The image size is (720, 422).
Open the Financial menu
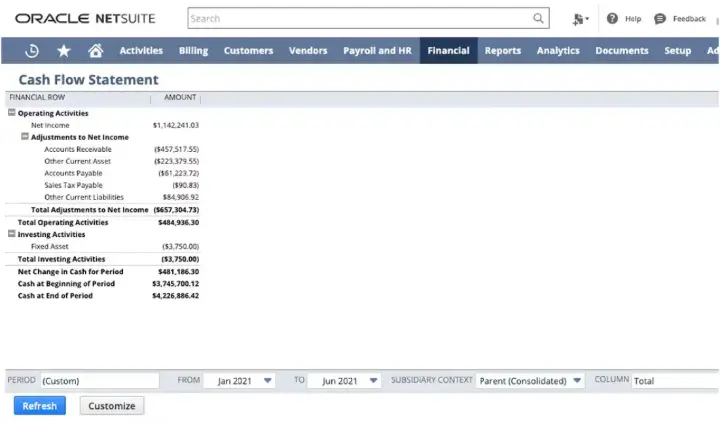click(448, 51)
